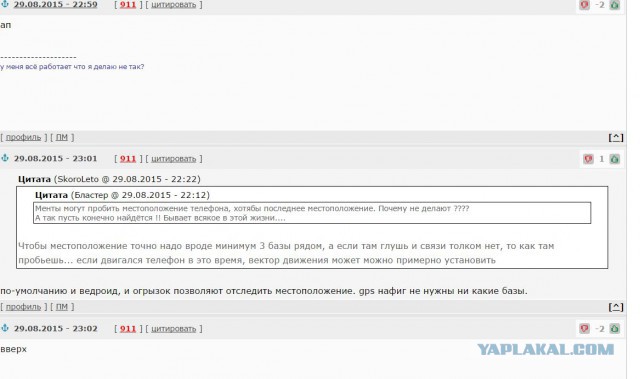The image size is (640, 379).
Task: Click the 'вверх' post text
Action: [13, 349]
